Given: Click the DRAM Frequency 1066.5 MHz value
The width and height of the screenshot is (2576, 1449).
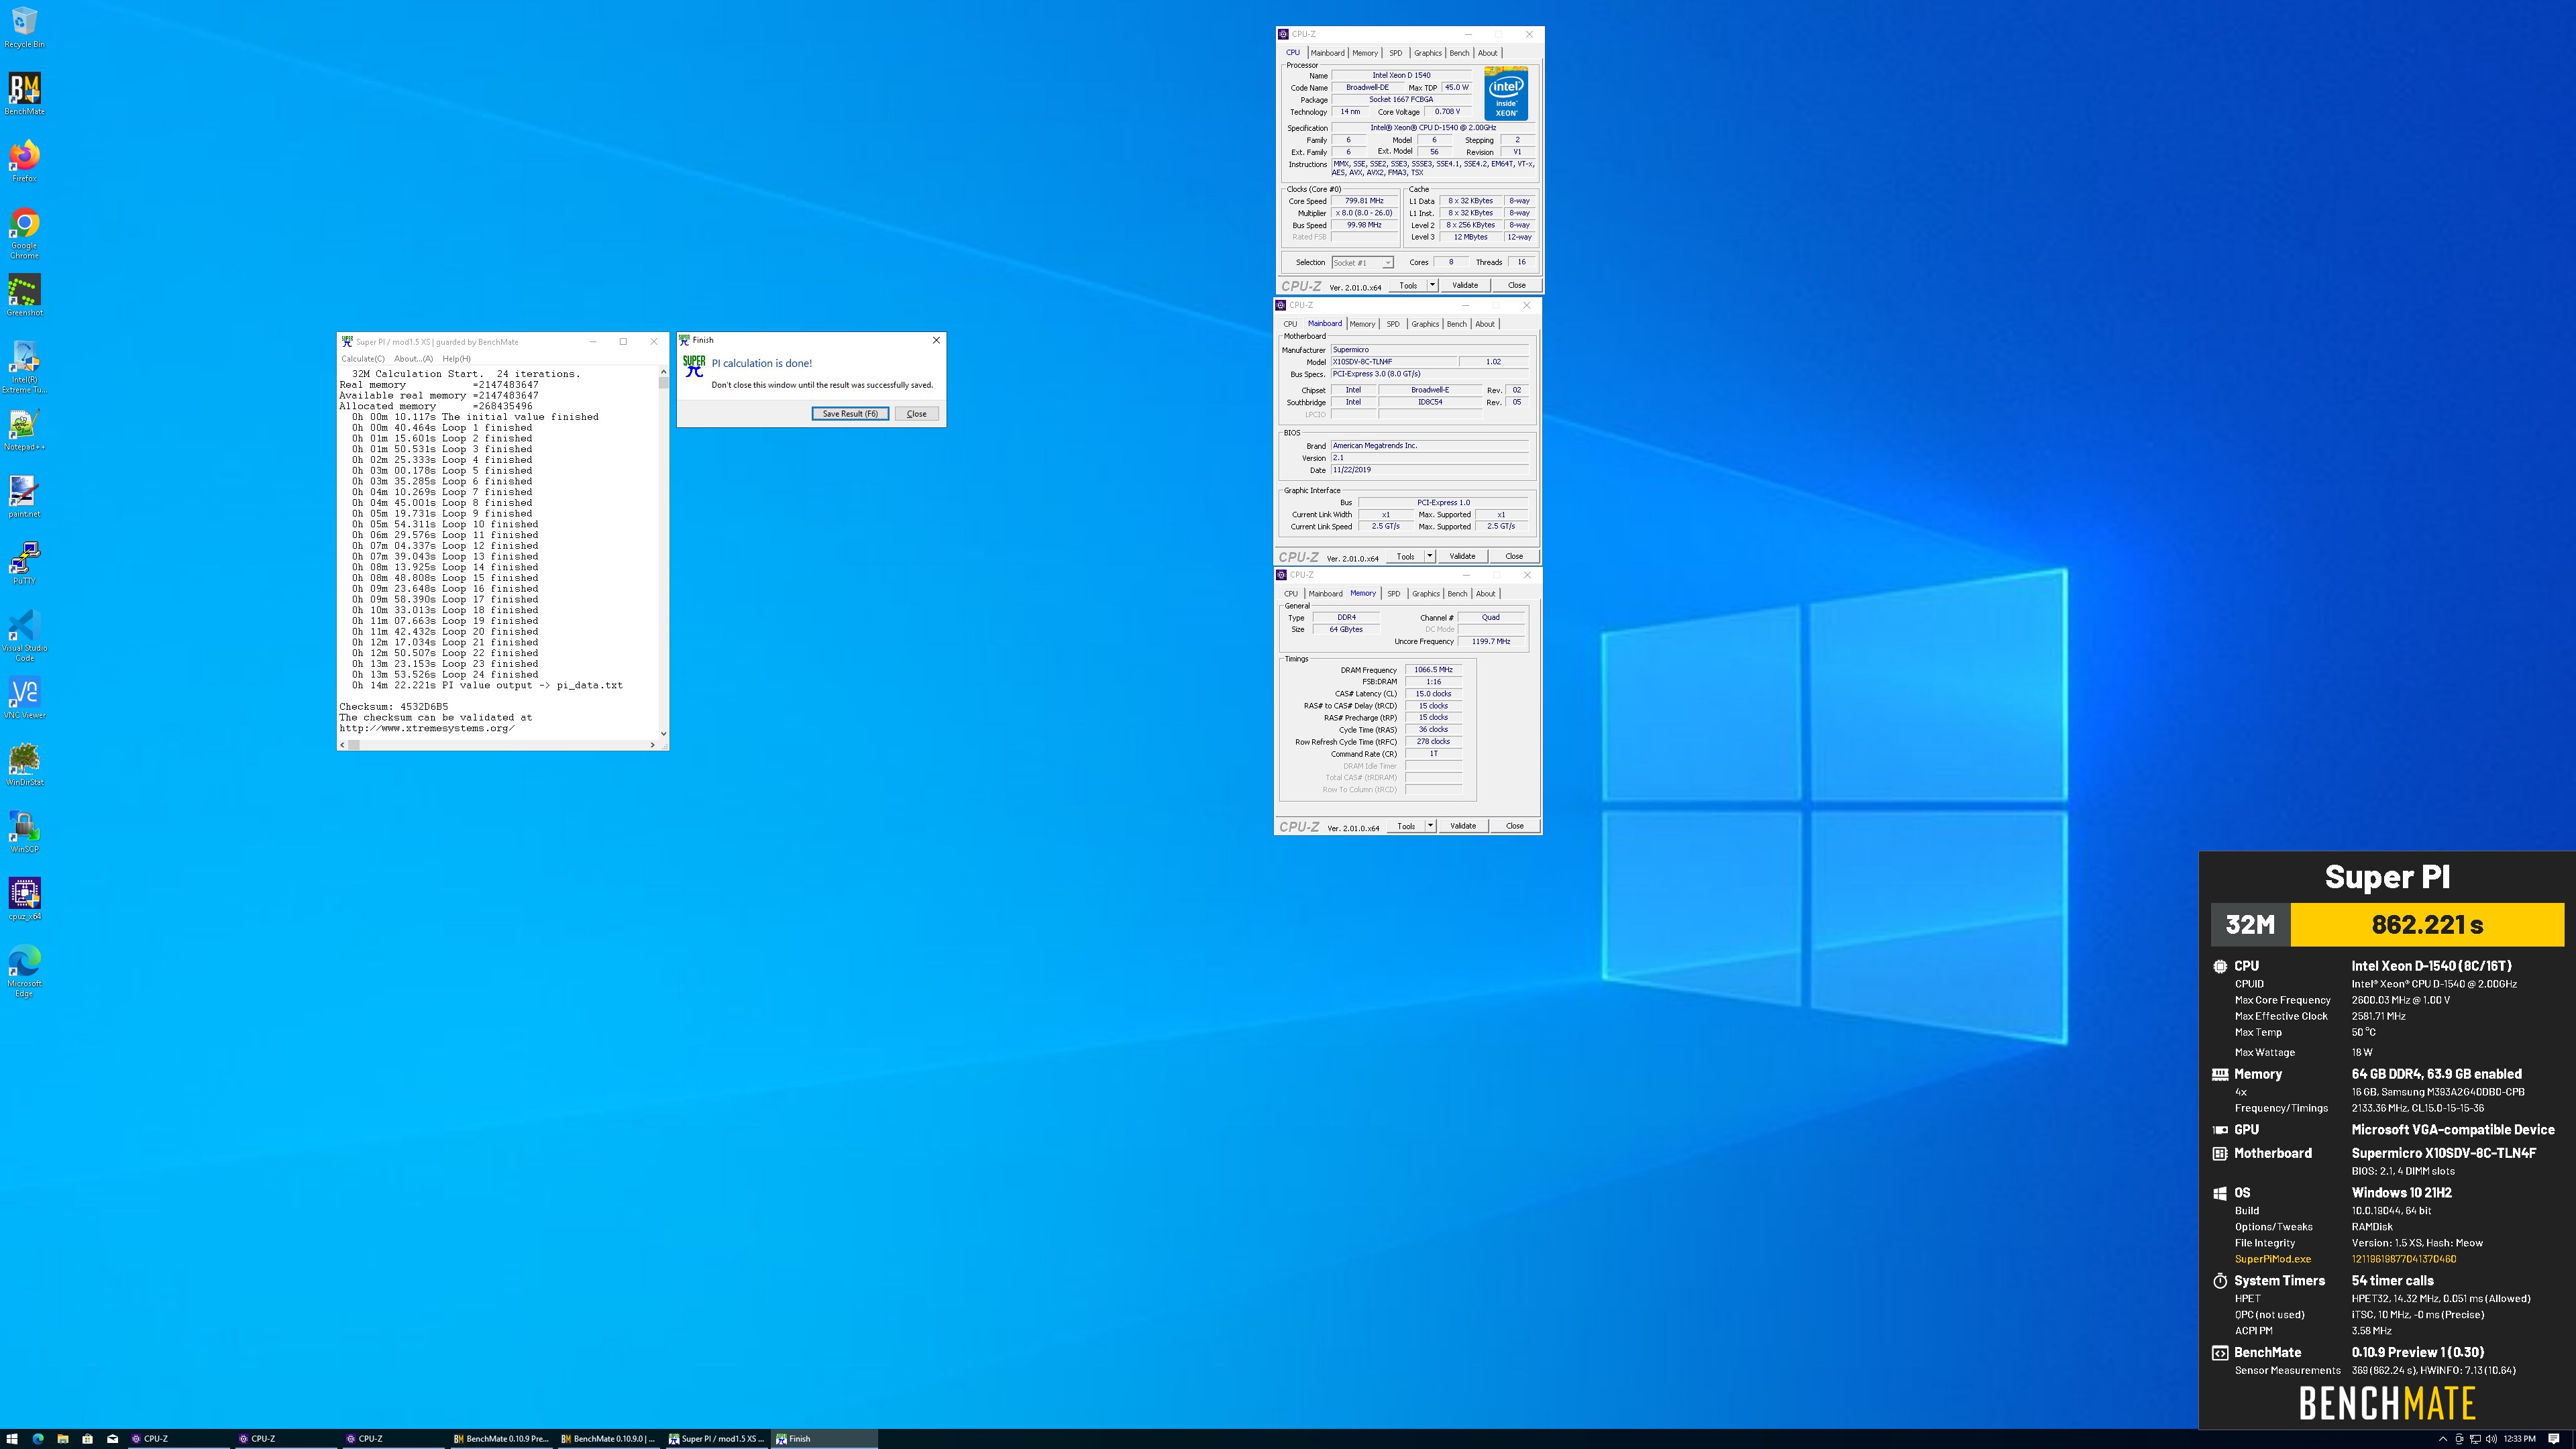Looking at the screenshot, I should point(1433,670).
